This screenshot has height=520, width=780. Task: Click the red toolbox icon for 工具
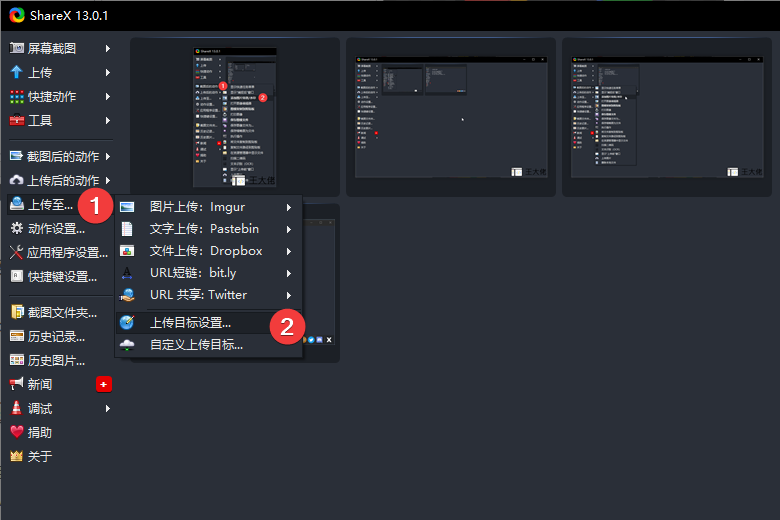(16, 120)
